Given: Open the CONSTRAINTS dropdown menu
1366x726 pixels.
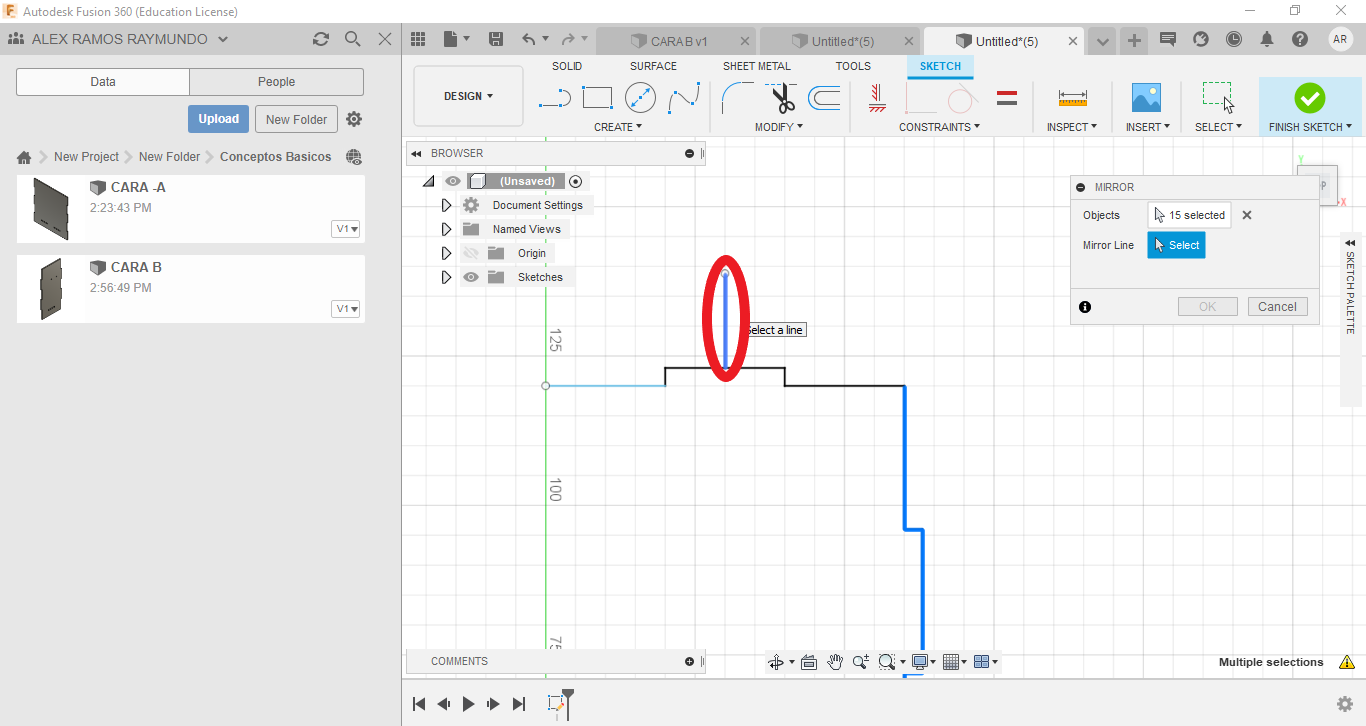Looking at the screenshot, I should coord(939,127).
